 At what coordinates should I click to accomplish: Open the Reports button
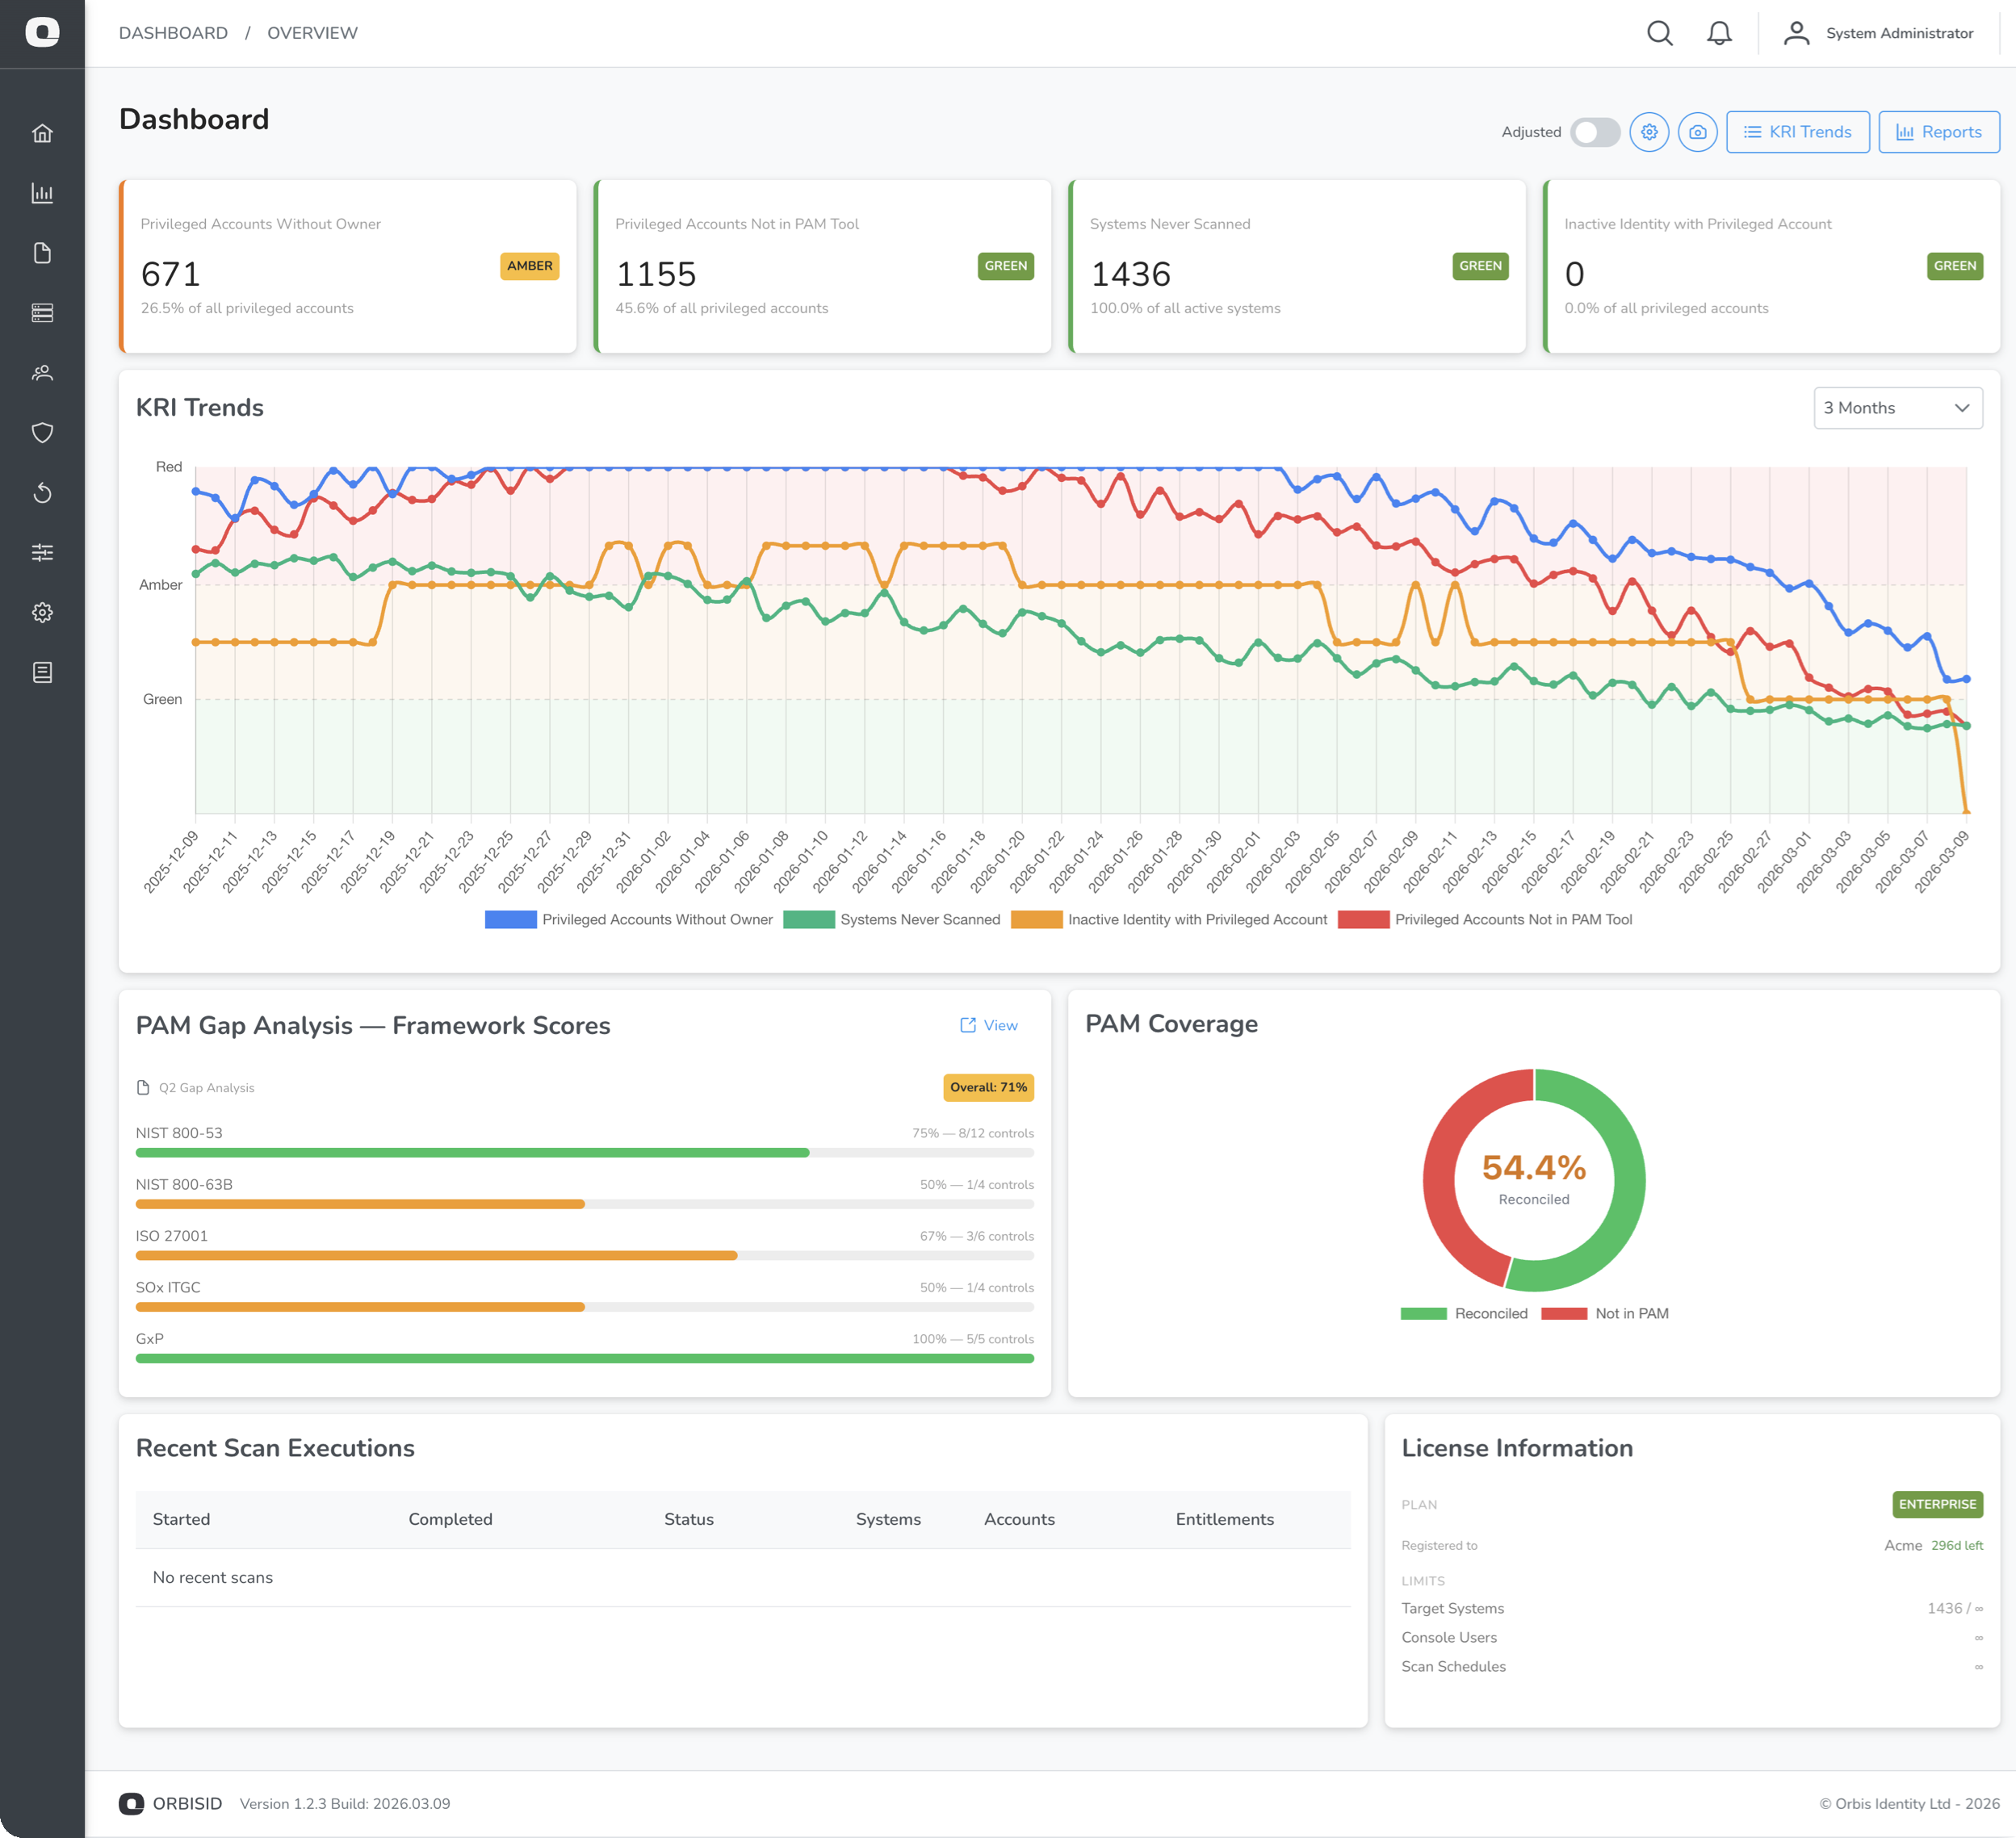click(1938, 132)
